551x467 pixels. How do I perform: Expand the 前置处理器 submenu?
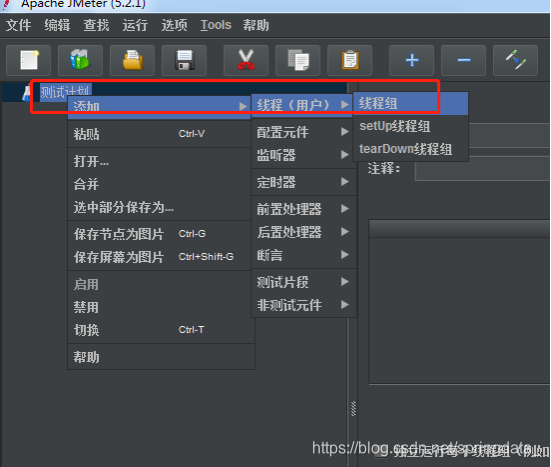tap(304, 209)
